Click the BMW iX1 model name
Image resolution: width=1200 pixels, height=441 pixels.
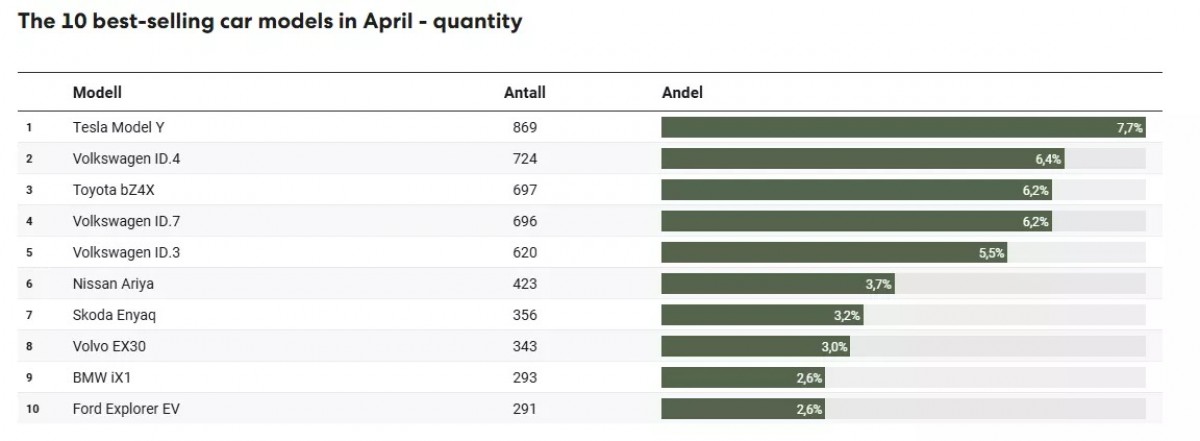(102, 377)
